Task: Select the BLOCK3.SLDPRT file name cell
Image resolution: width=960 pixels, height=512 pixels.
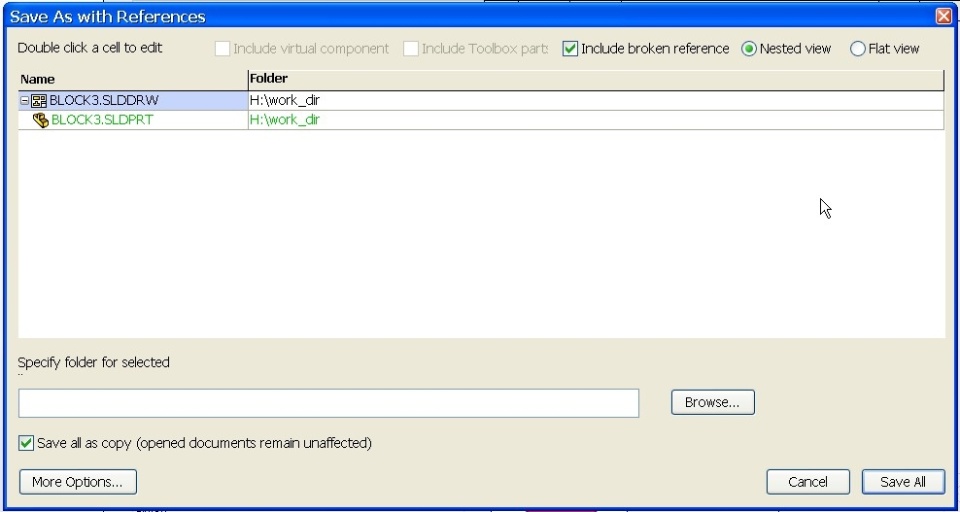Action: point(133,120)
